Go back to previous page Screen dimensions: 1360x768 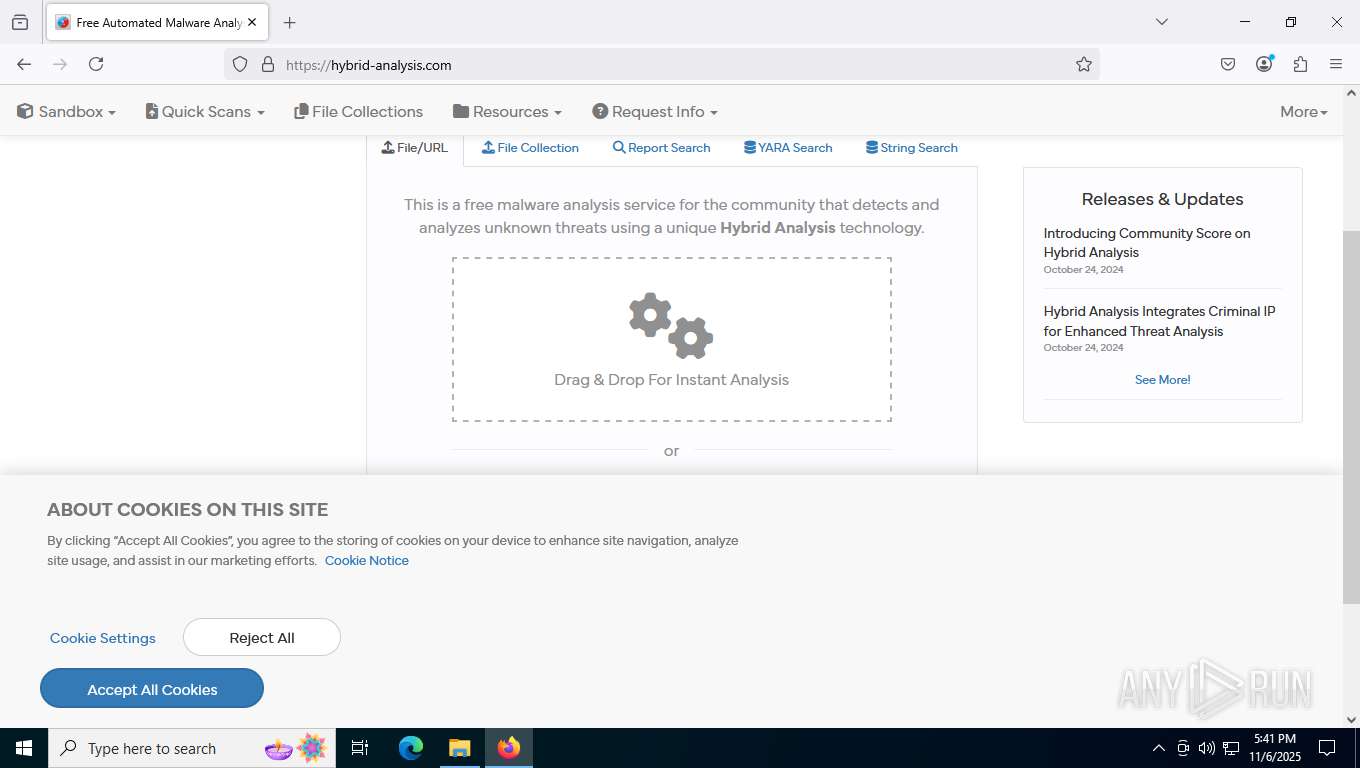pyautogui.click(x=24, y=64)
